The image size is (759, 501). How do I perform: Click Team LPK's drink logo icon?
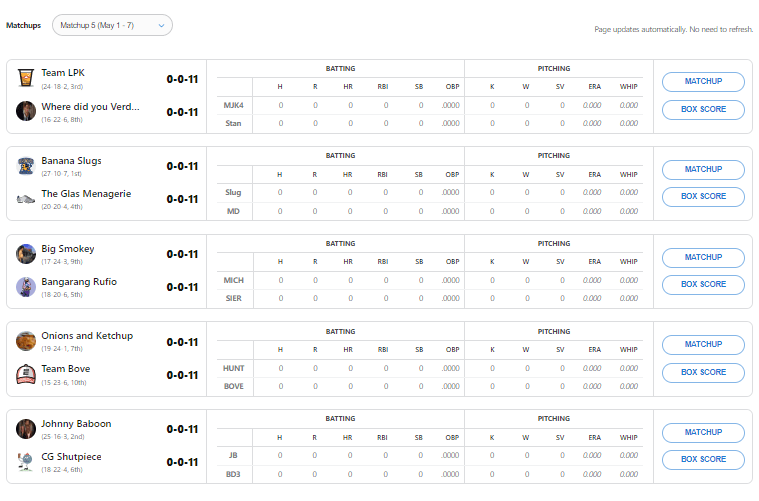(26, 78)
